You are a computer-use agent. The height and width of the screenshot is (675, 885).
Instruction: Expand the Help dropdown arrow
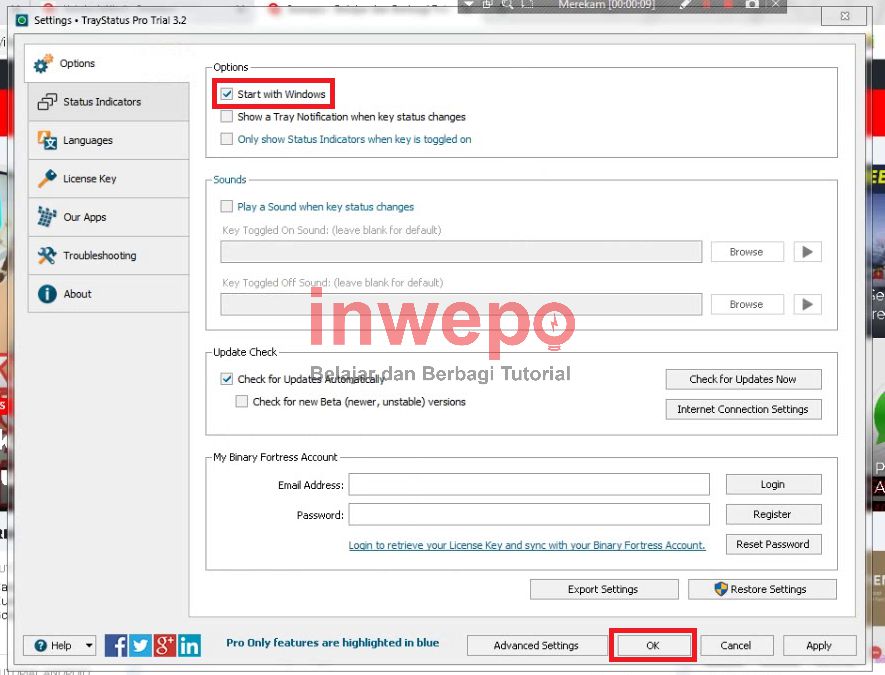(90, 645)
